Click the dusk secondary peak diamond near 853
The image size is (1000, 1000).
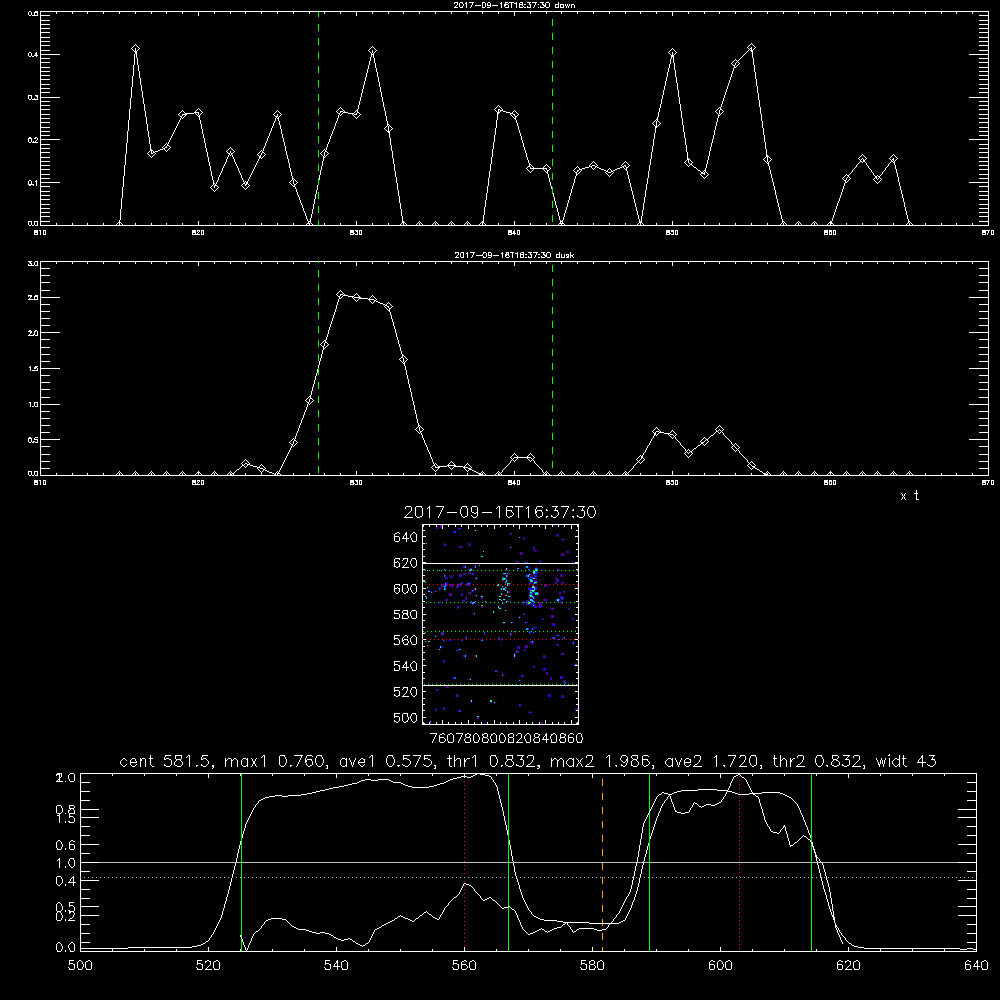[x=719, y=430]
